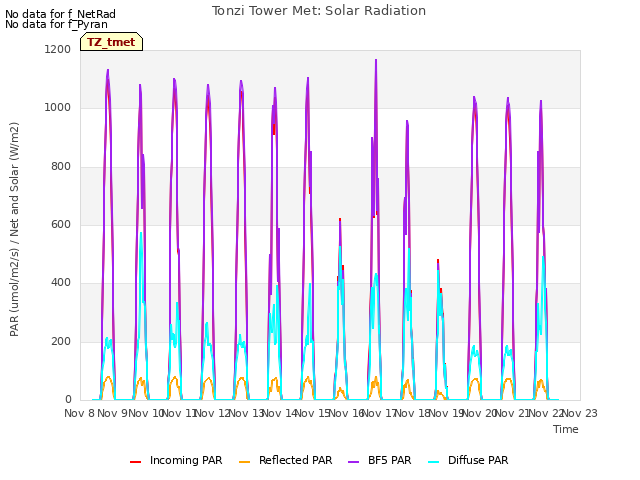The height and width of the screenshot is (480, 640).
Task: Click the 0 y-axis tick label
Action: (68, 400)
